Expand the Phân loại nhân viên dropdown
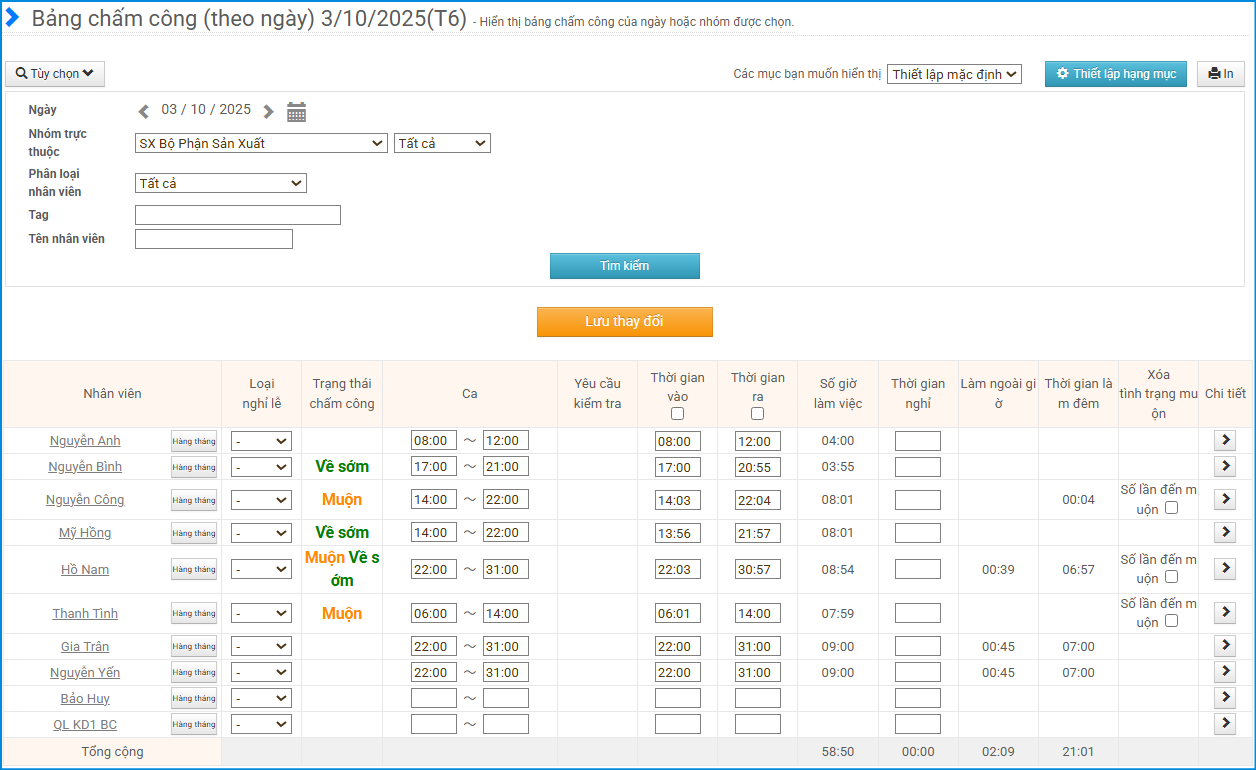Viewport: 1256px width, 770px height. (221, 183)
